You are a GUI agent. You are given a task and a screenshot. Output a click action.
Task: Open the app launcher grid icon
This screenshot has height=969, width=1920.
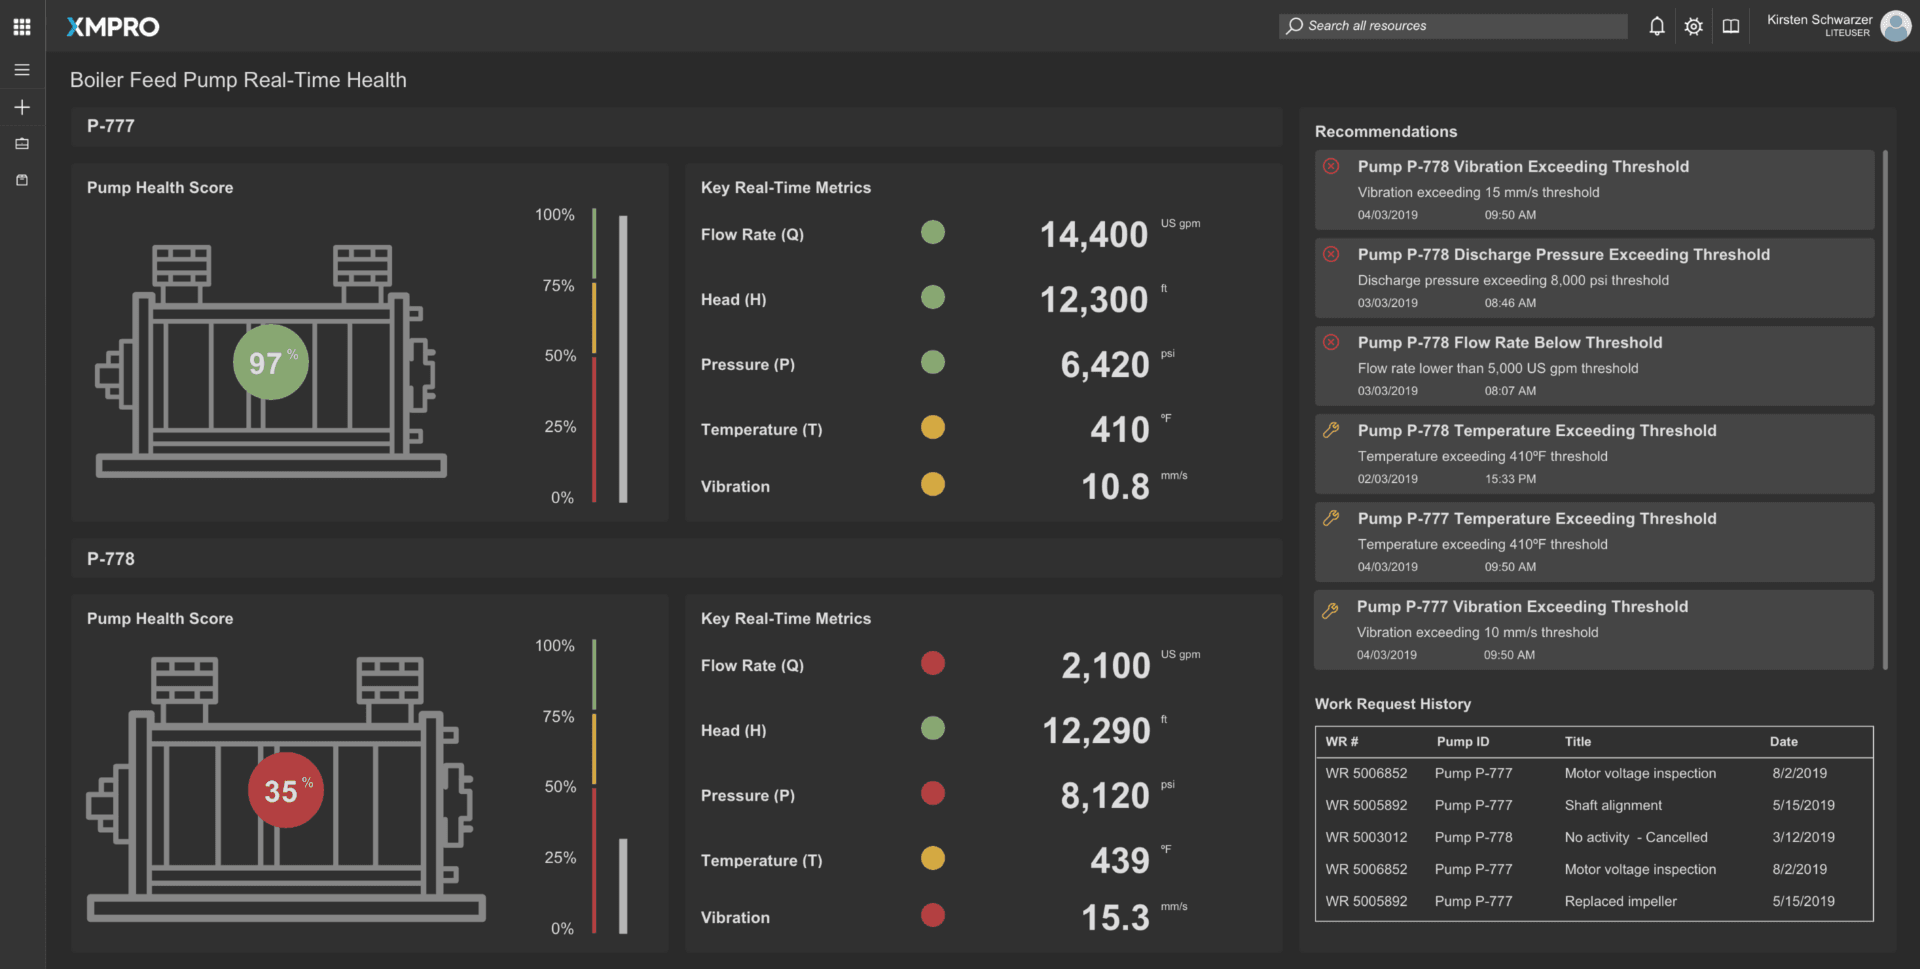pyautogui.click(x=22, y=27)
